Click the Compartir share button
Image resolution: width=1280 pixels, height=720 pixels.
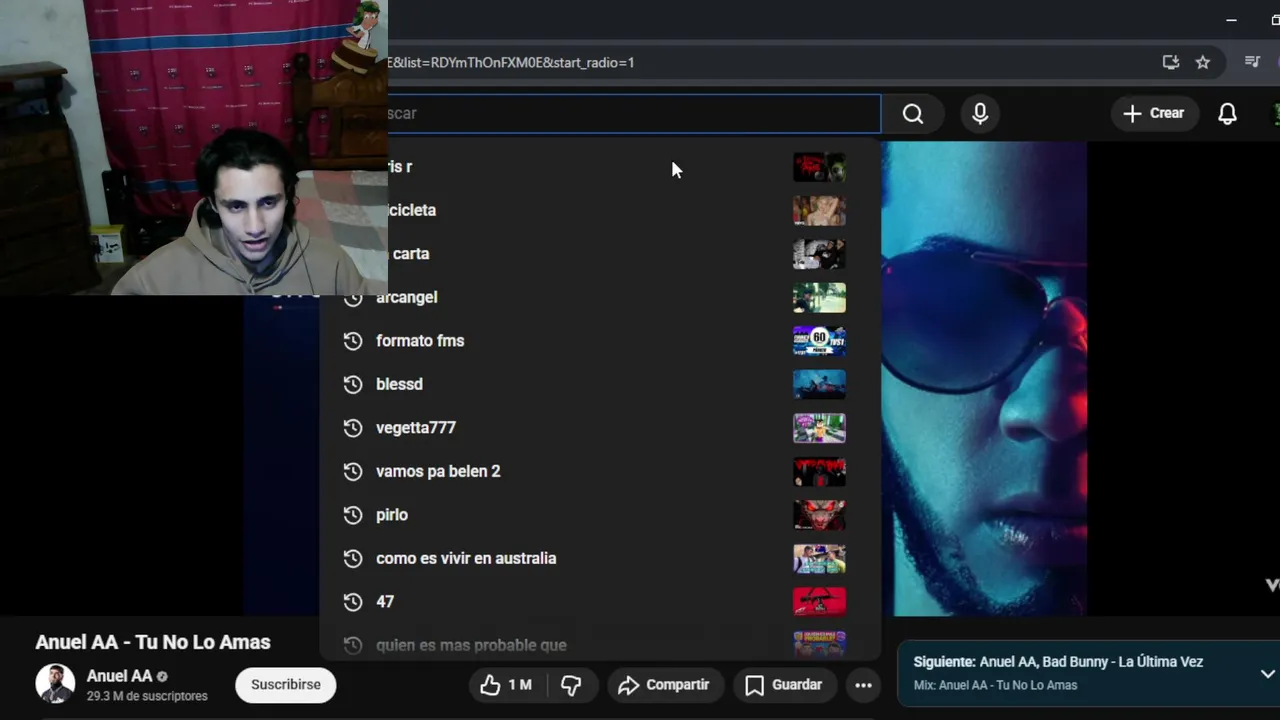pyautogui.click(x=664, y=685)
